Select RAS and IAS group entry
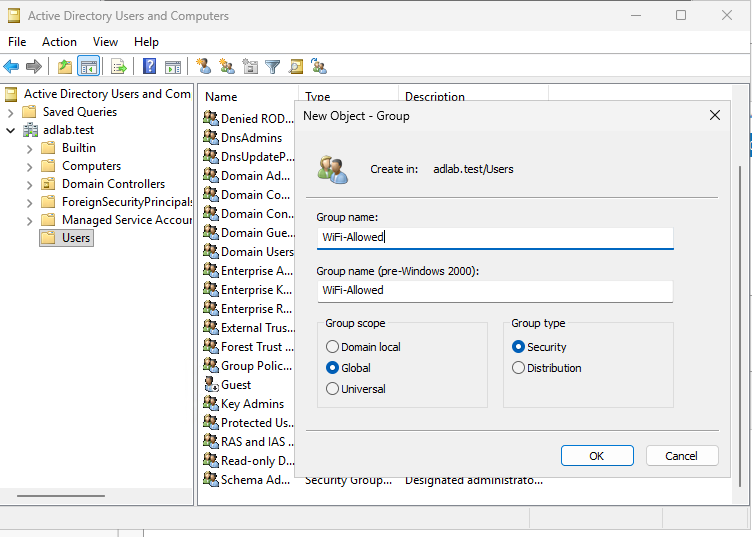 pyautogui.click(x=248, y=442)
